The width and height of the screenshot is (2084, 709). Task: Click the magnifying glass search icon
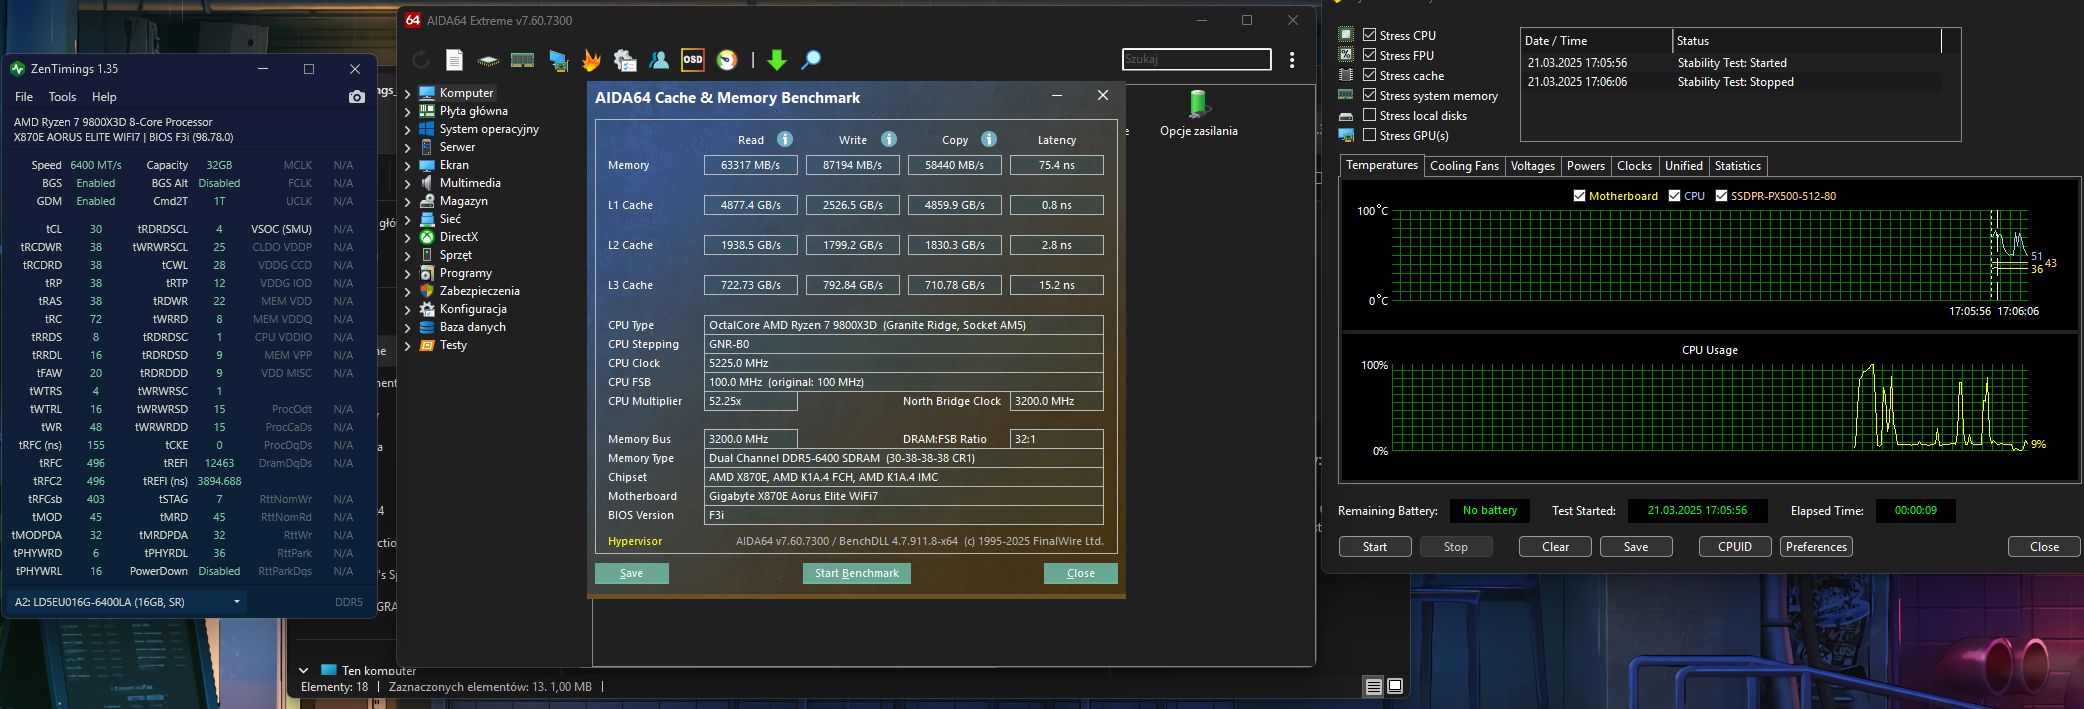pyautogui.click(x=811, y=60)
